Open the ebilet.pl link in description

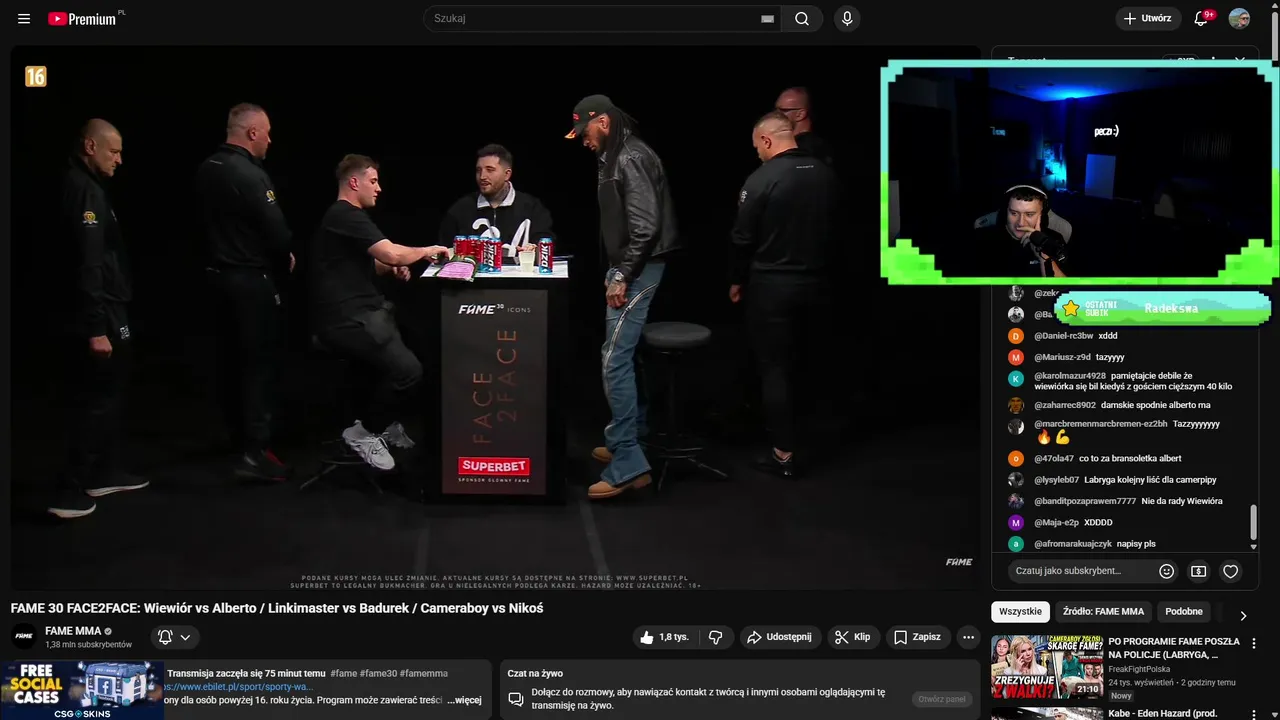(240, 687)
